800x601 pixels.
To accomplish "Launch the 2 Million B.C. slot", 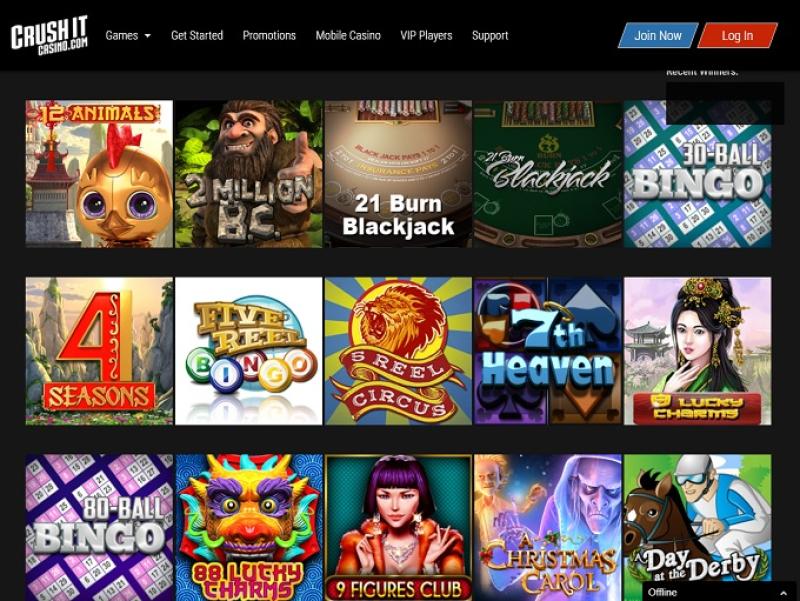I will (248, 174).
